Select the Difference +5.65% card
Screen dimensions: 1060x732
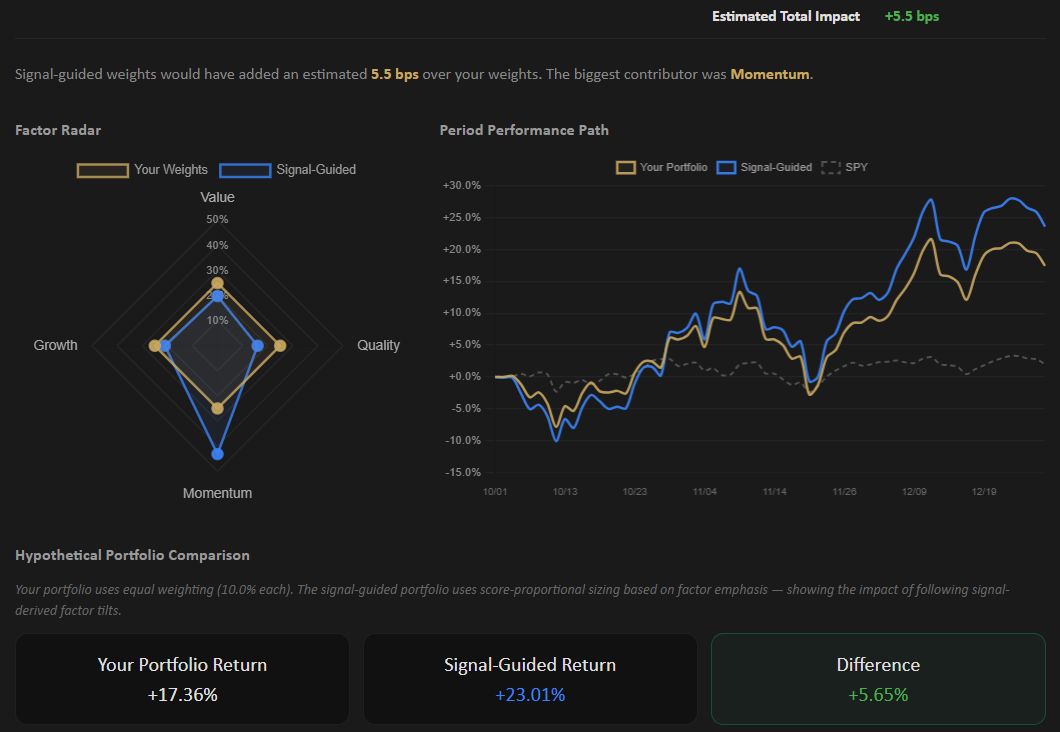[878, 679]
